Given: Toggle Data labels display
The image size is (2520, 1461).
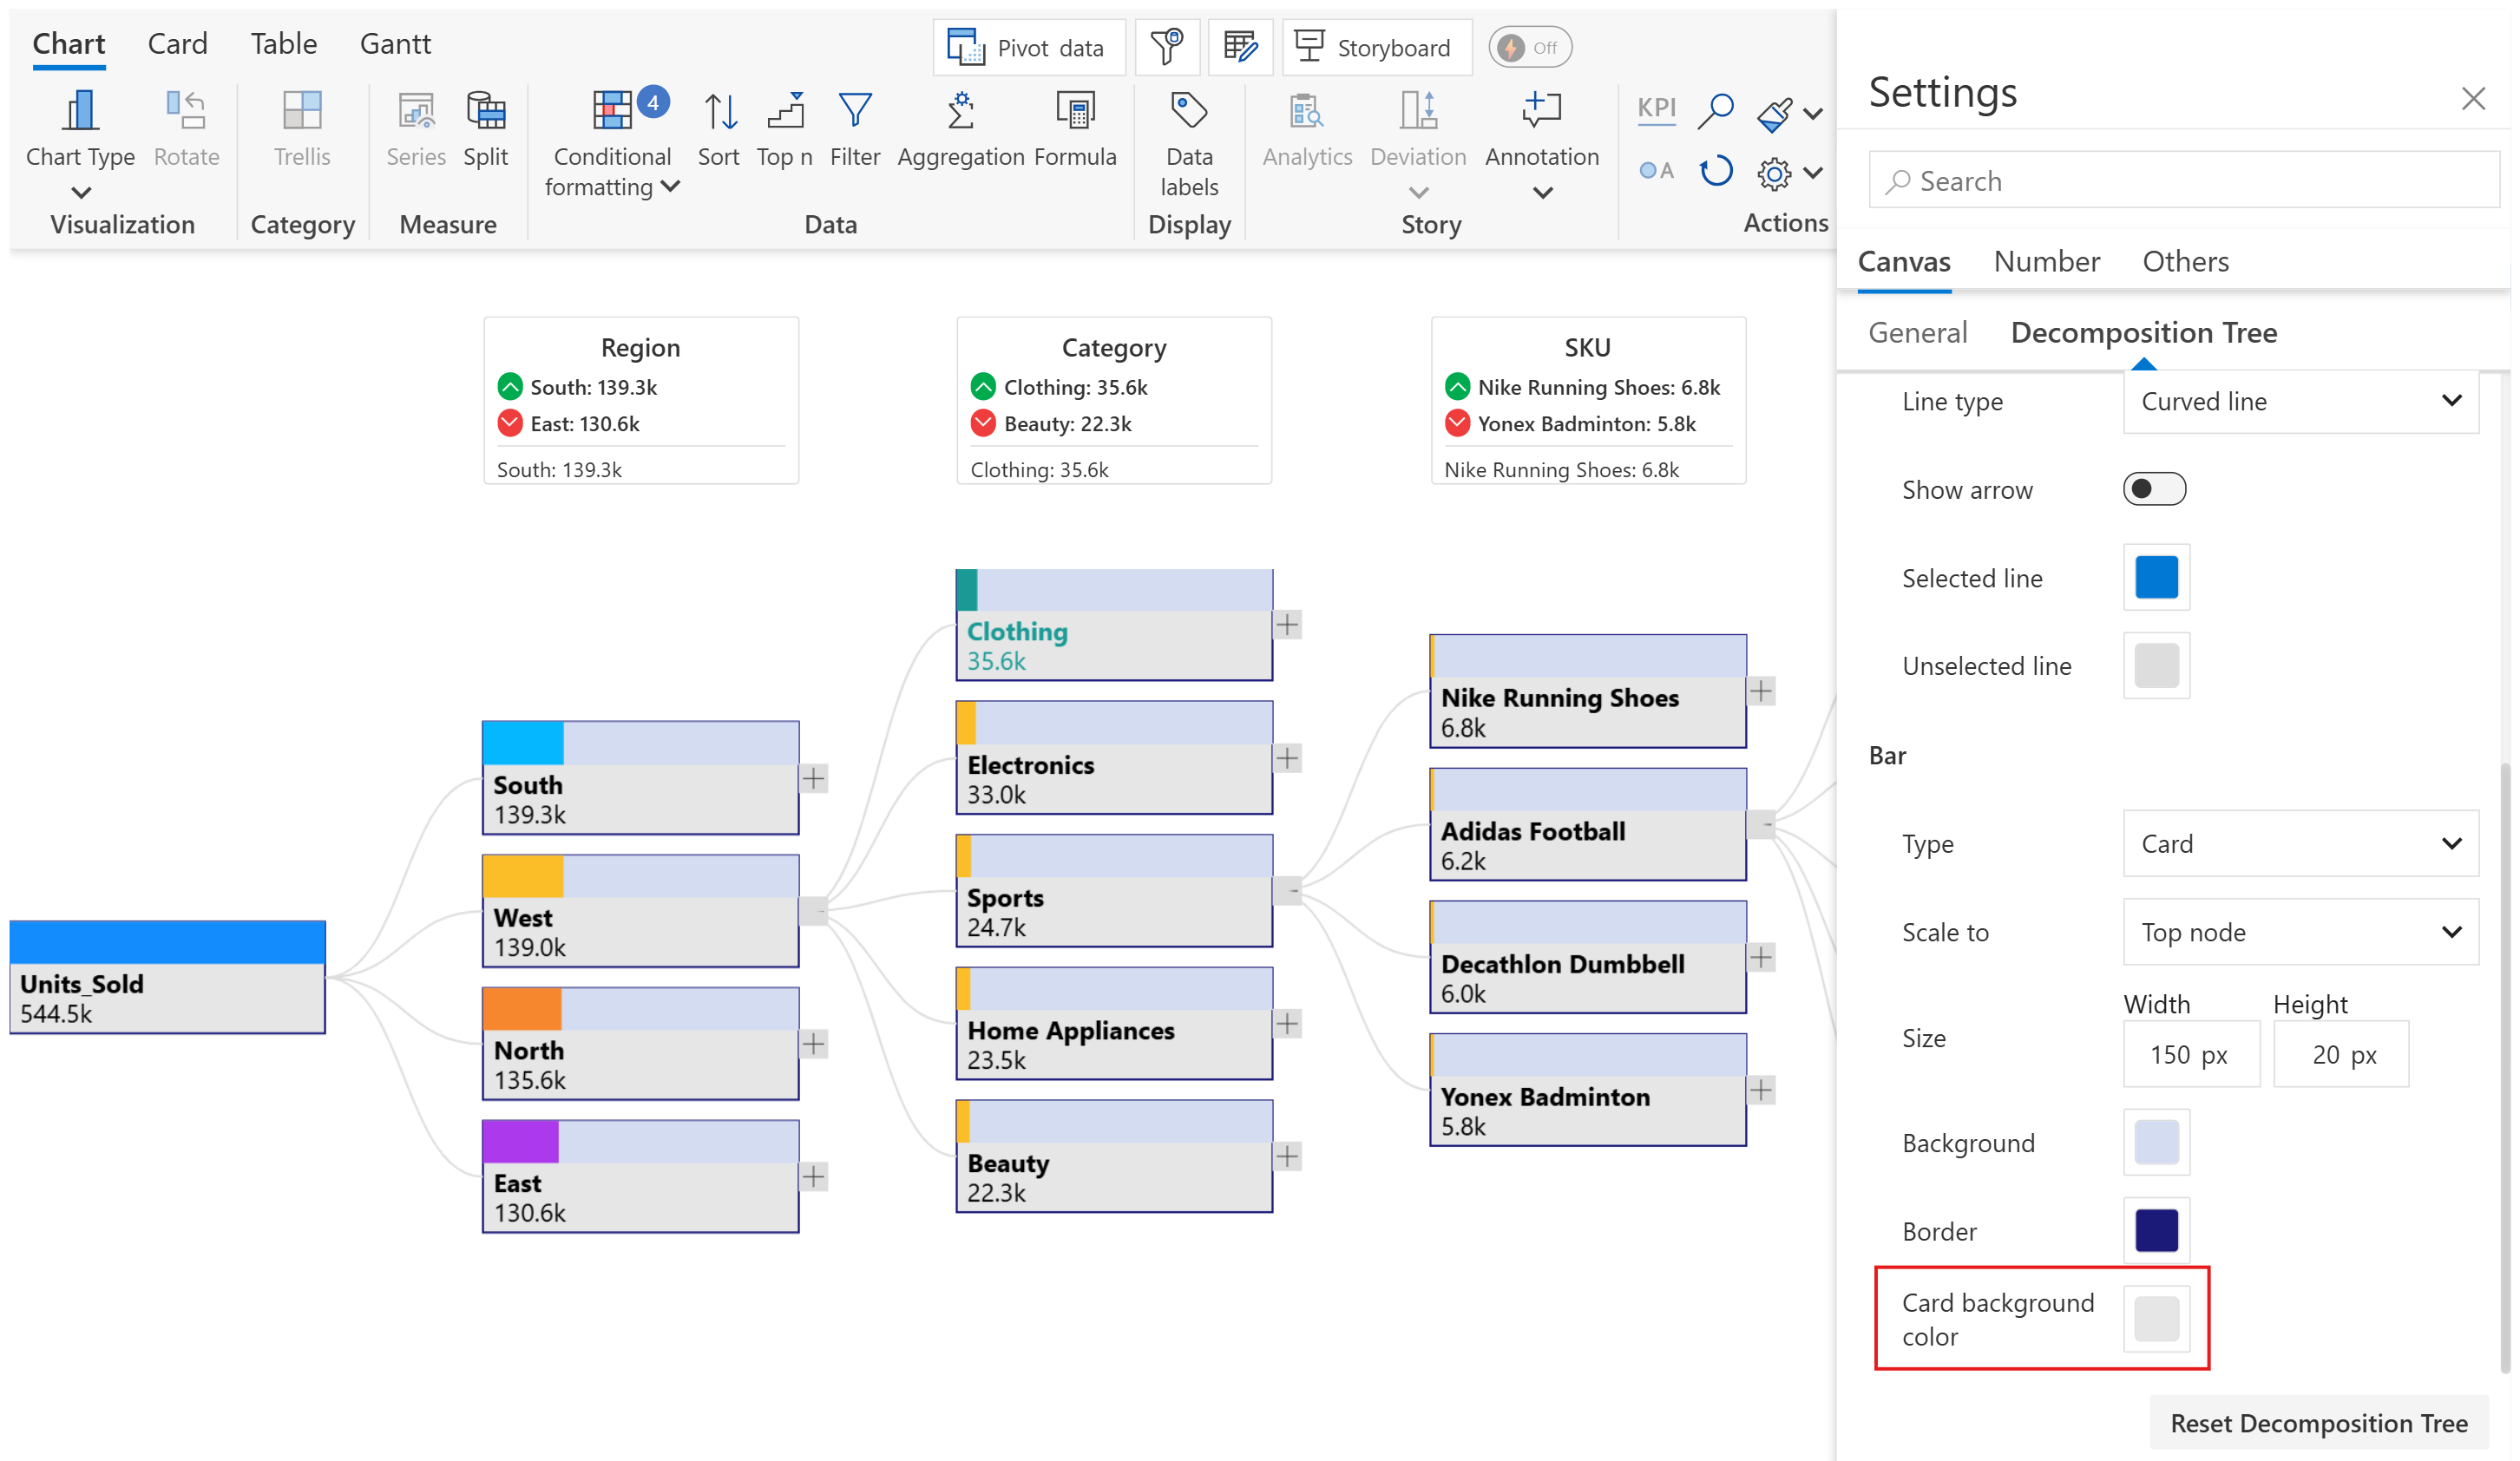Looking at the screenshot, I should (x=1189, y=112).
